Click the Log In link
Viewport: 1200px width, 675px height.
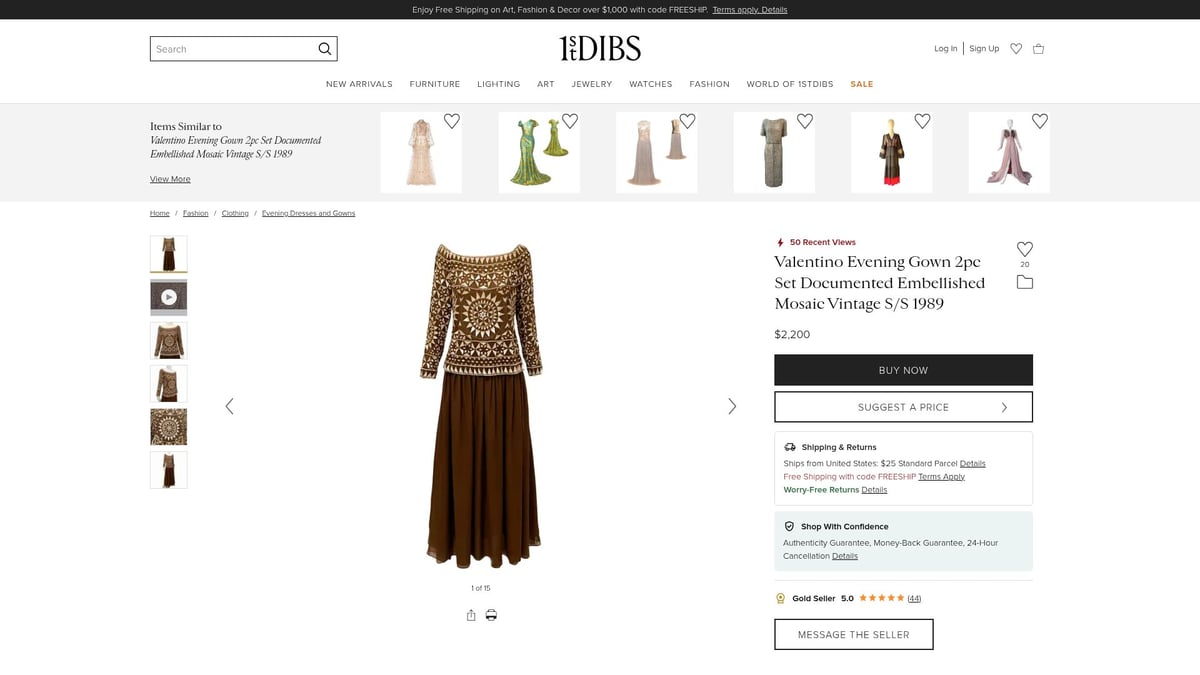946,49
